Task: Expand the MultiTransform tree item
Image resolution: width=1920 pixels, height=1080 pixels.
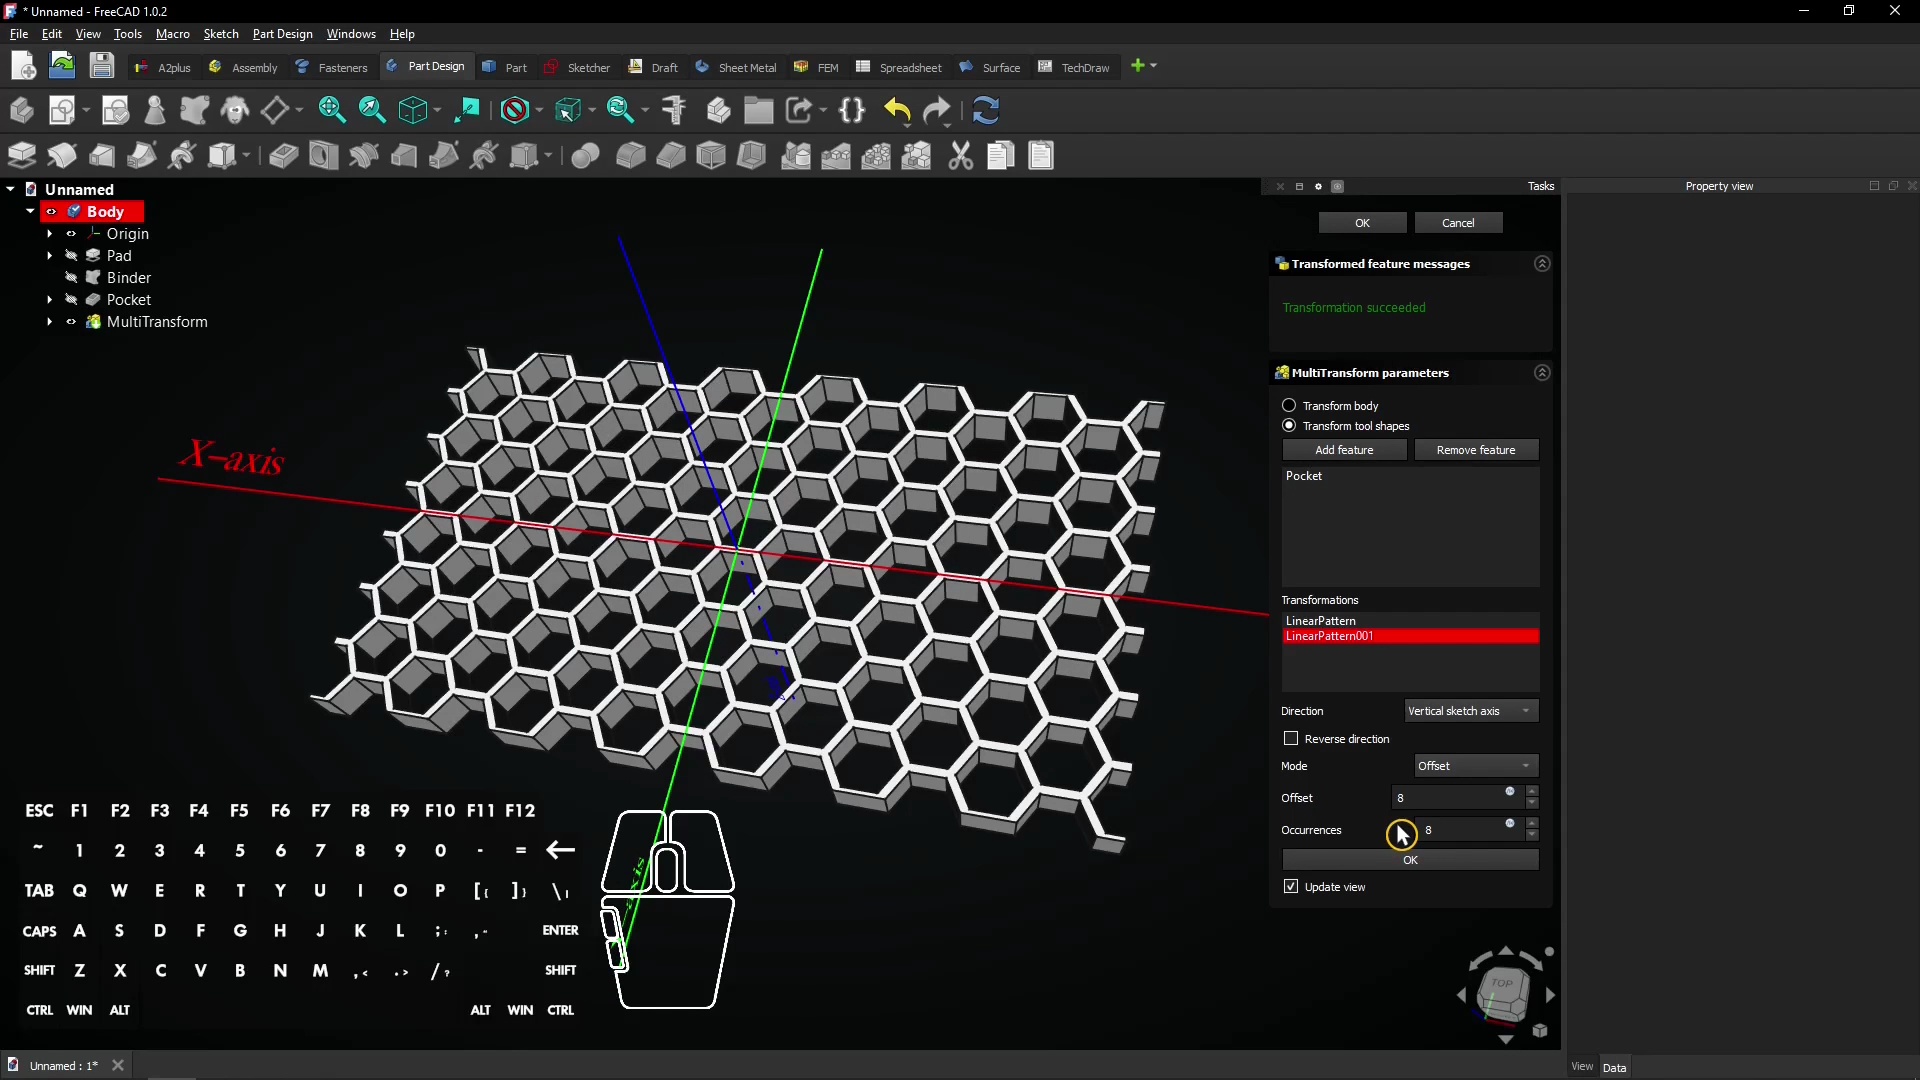Action: 48,321
